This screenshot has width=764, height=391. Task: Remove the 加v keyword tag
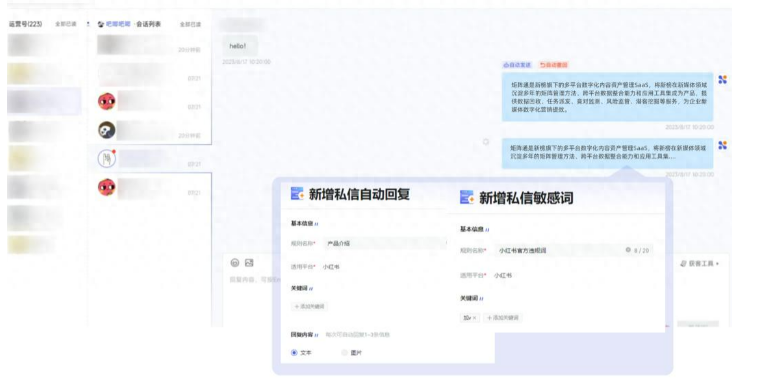pyautogui.click(x=475, y=318)
